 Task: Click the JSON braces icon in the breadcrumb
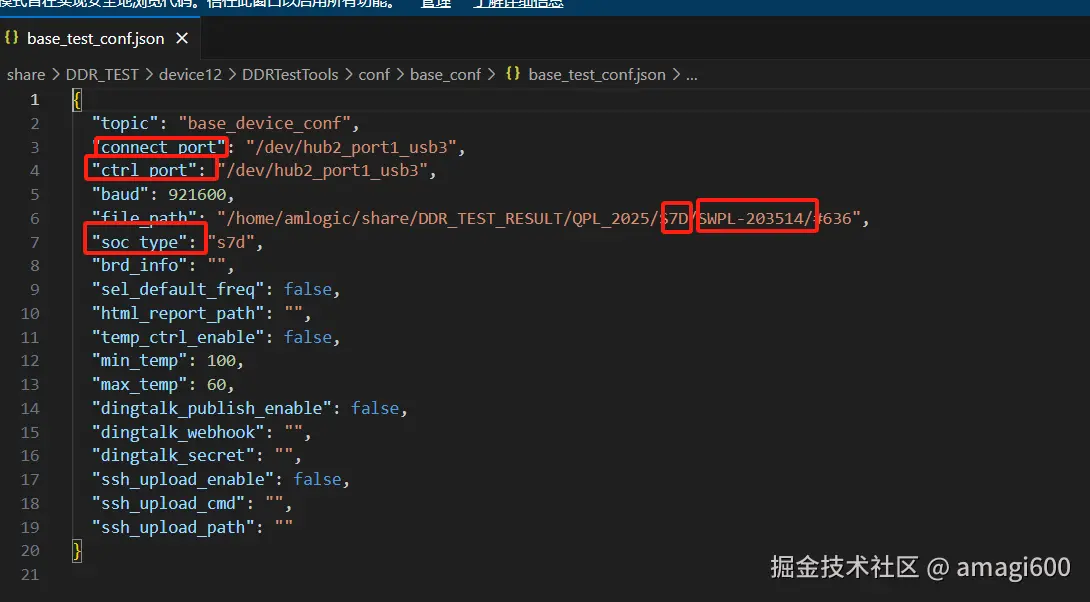[x=513, y=74]
